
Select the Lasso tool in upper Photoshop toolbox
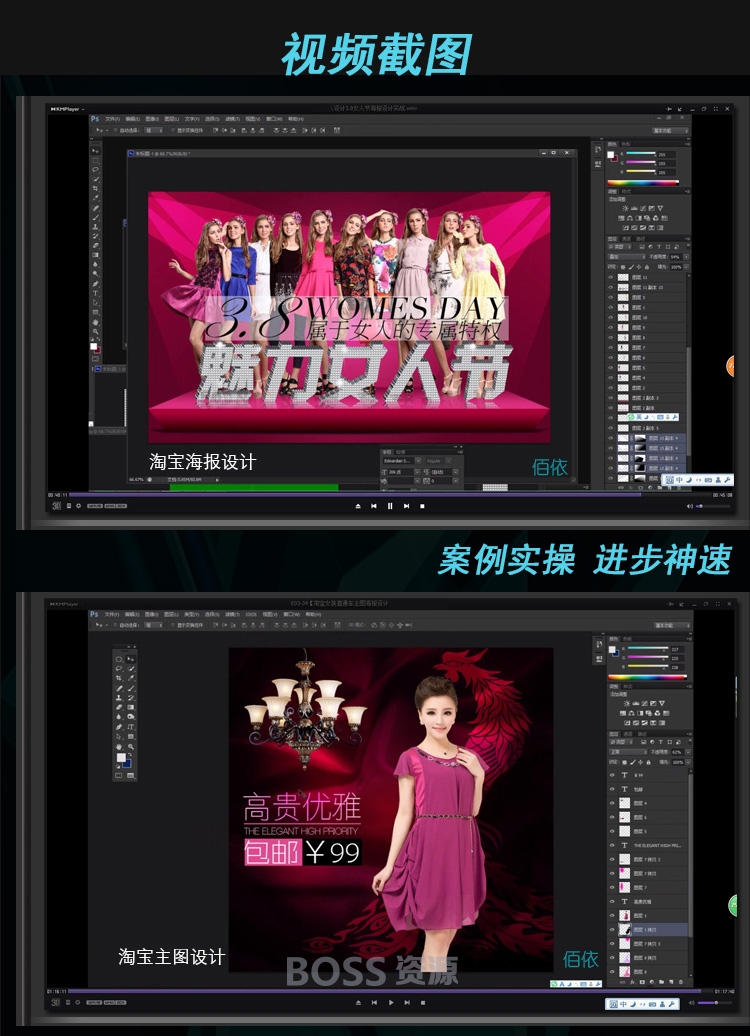[x=96, y=169]
